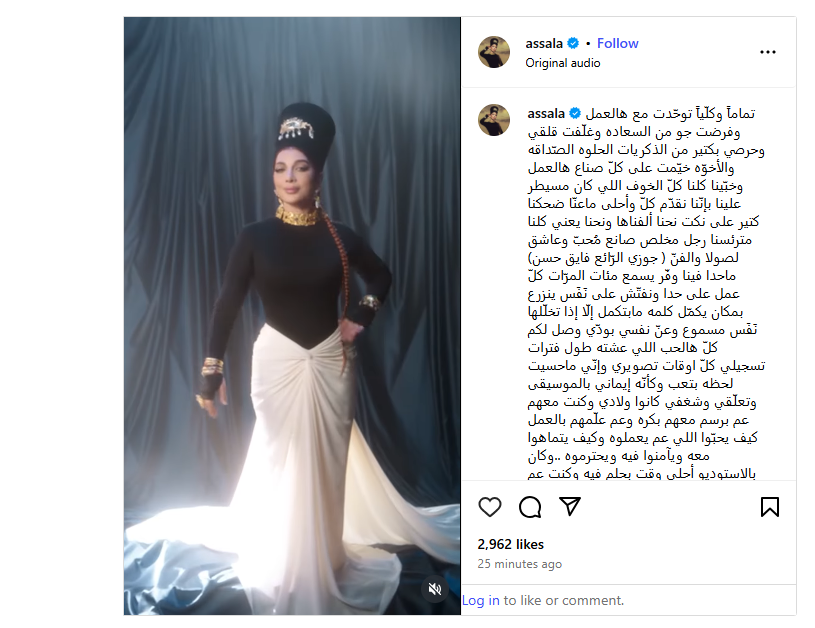Viewport: 815px width, 628px height.
Task: Open assala avatar beside the caption
Action: coord(494,120)
